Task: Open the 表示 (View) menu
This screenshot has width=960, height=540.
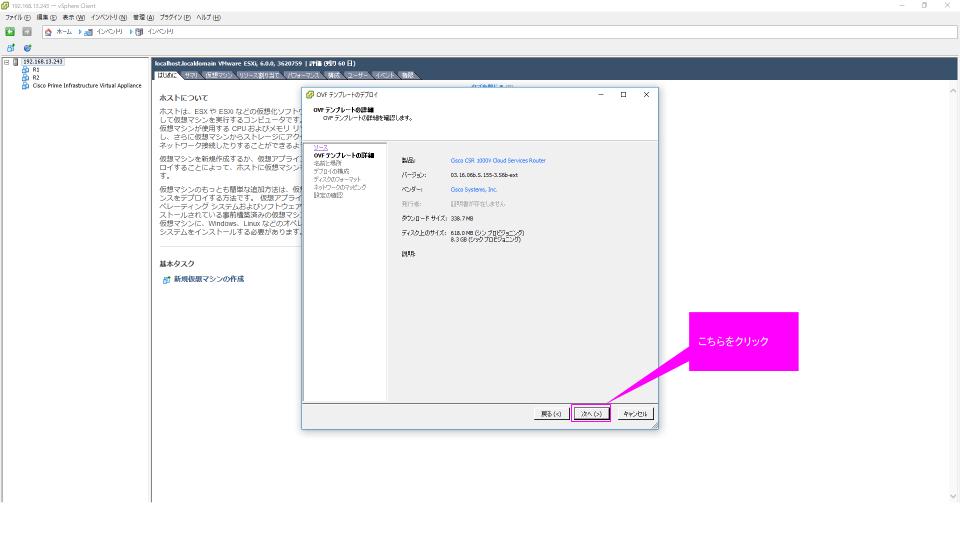Action: coord(73,17)
